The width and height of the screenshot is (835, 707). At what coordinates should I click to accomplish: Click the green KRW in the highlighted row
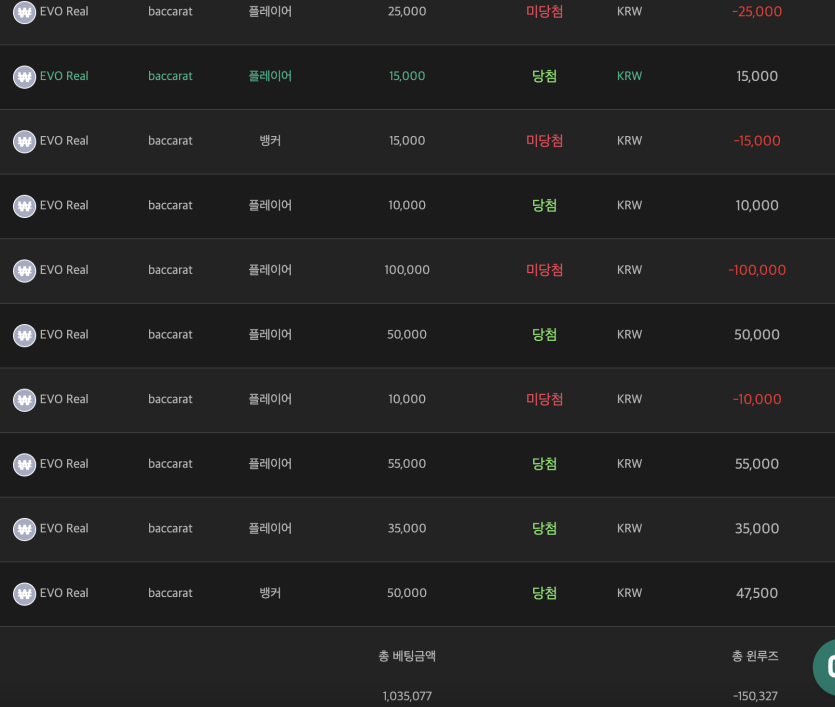[x=629, y=76]
